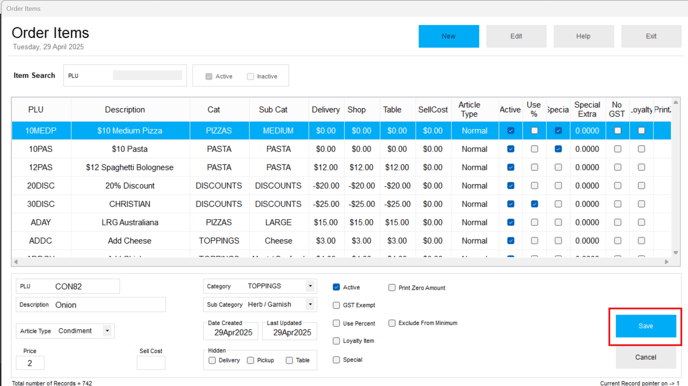Click the horizontal scrollbar right arrow

(x=666, y=262)
